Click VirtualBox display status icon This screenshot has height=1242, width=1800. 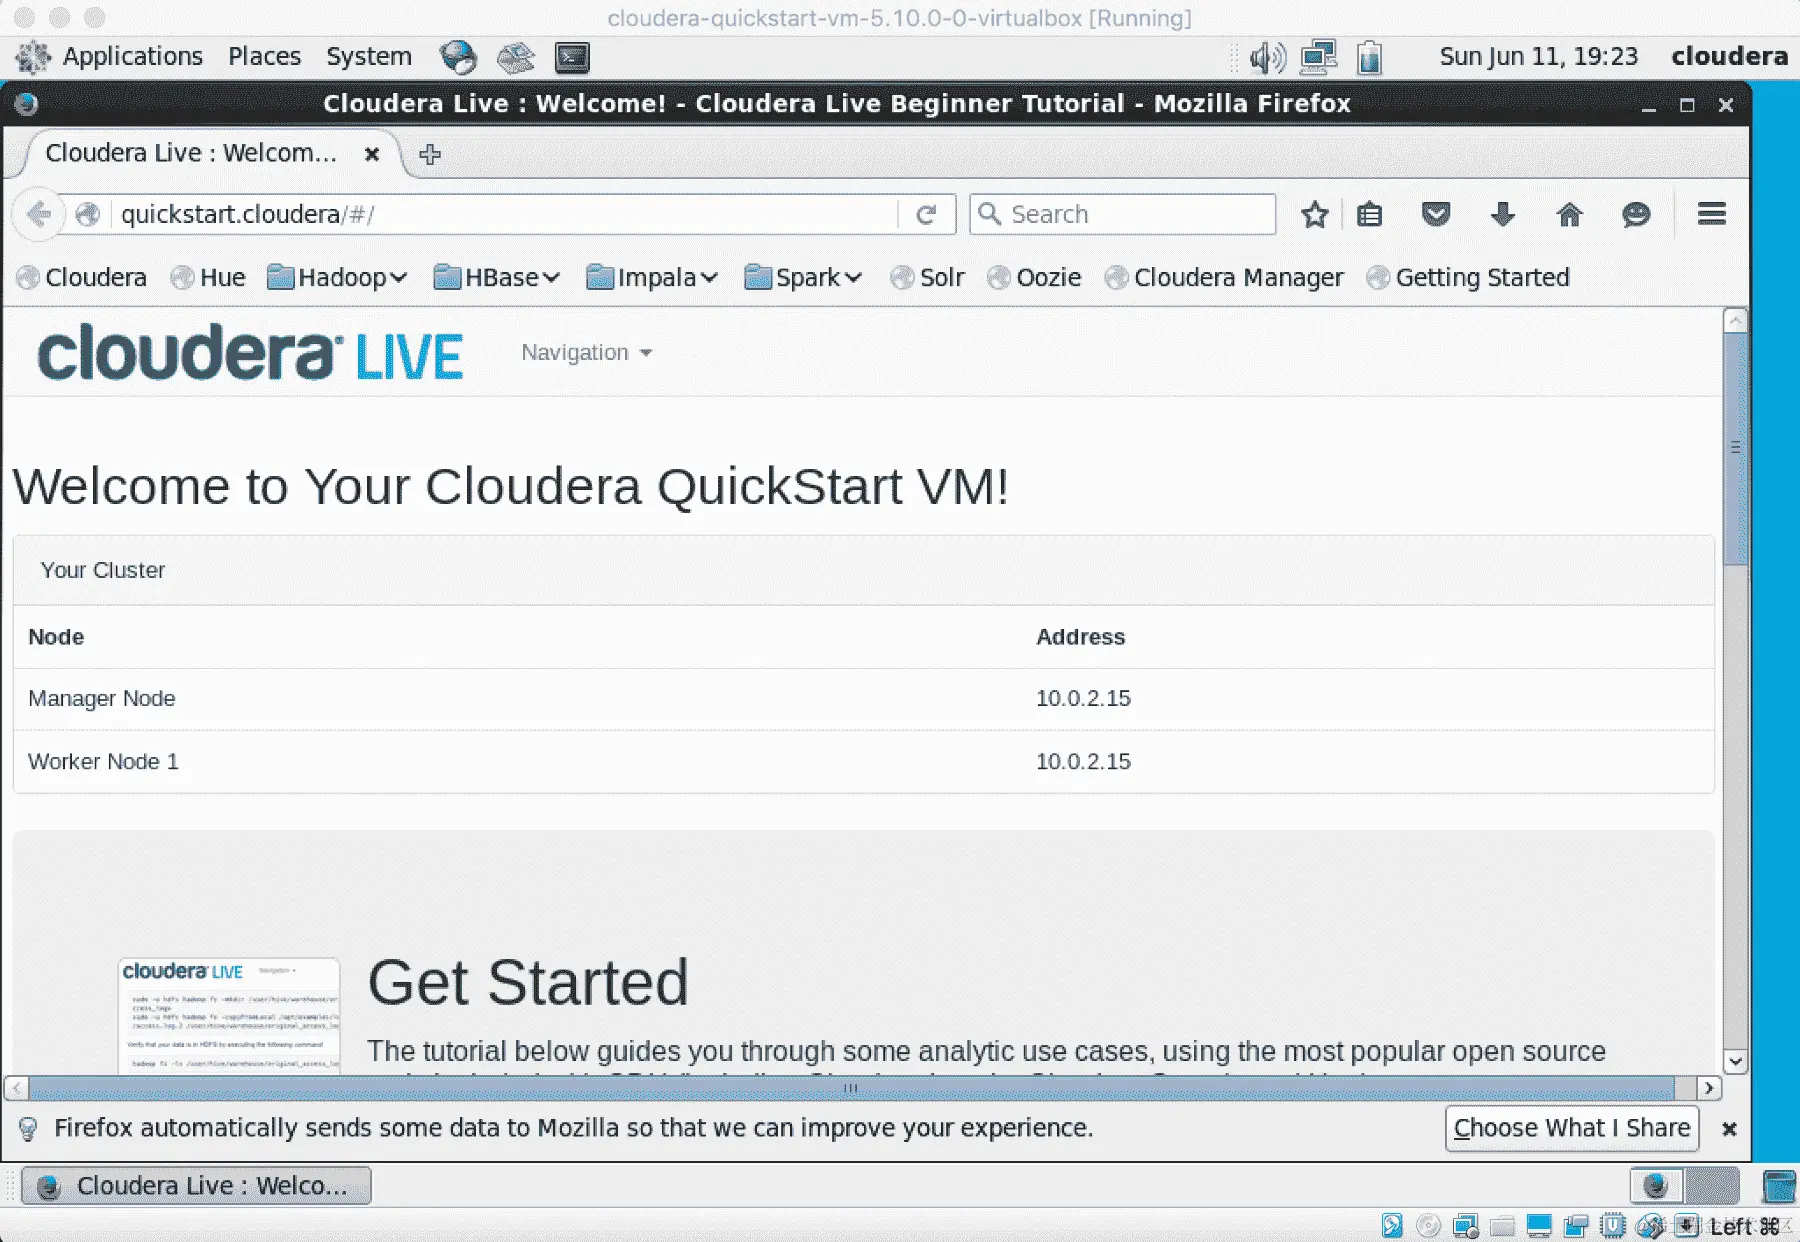coord(1539,1226)
